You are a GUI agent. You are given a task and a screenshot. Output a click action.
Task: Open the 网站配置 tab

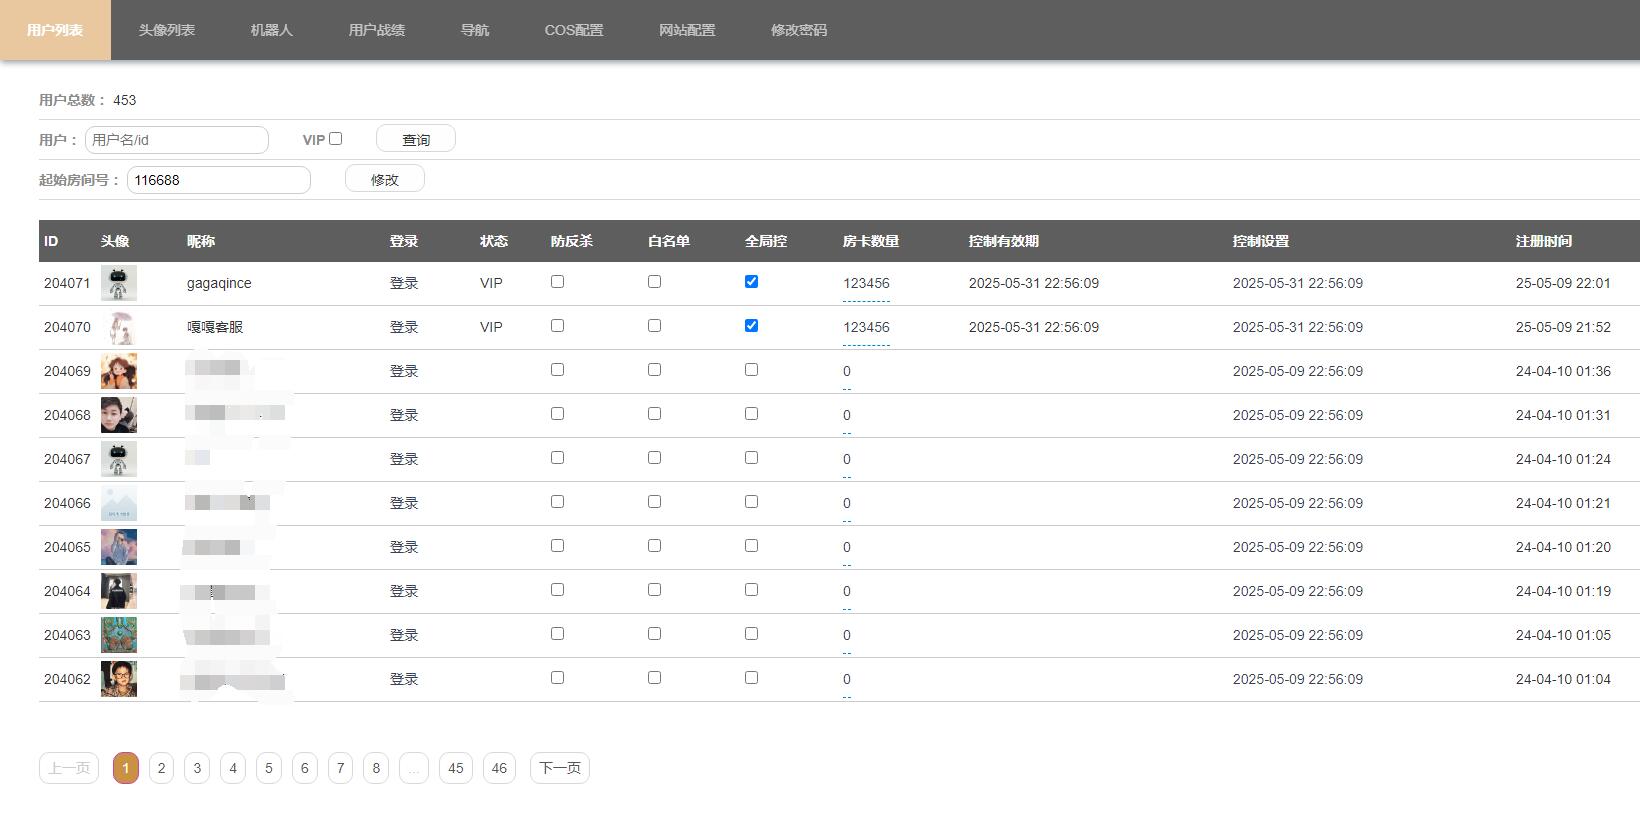687,30
